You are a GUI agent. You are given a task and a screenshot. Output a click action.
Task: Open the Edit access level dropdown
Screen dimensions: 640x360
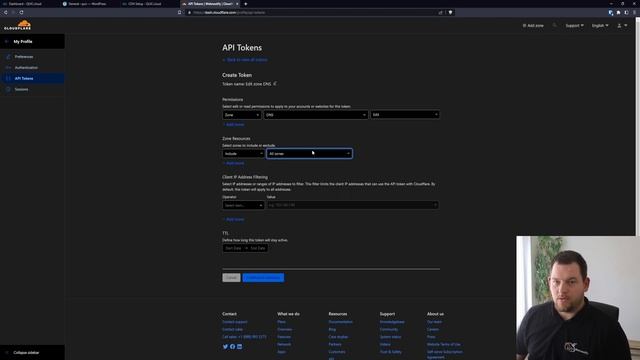(405, 115)
